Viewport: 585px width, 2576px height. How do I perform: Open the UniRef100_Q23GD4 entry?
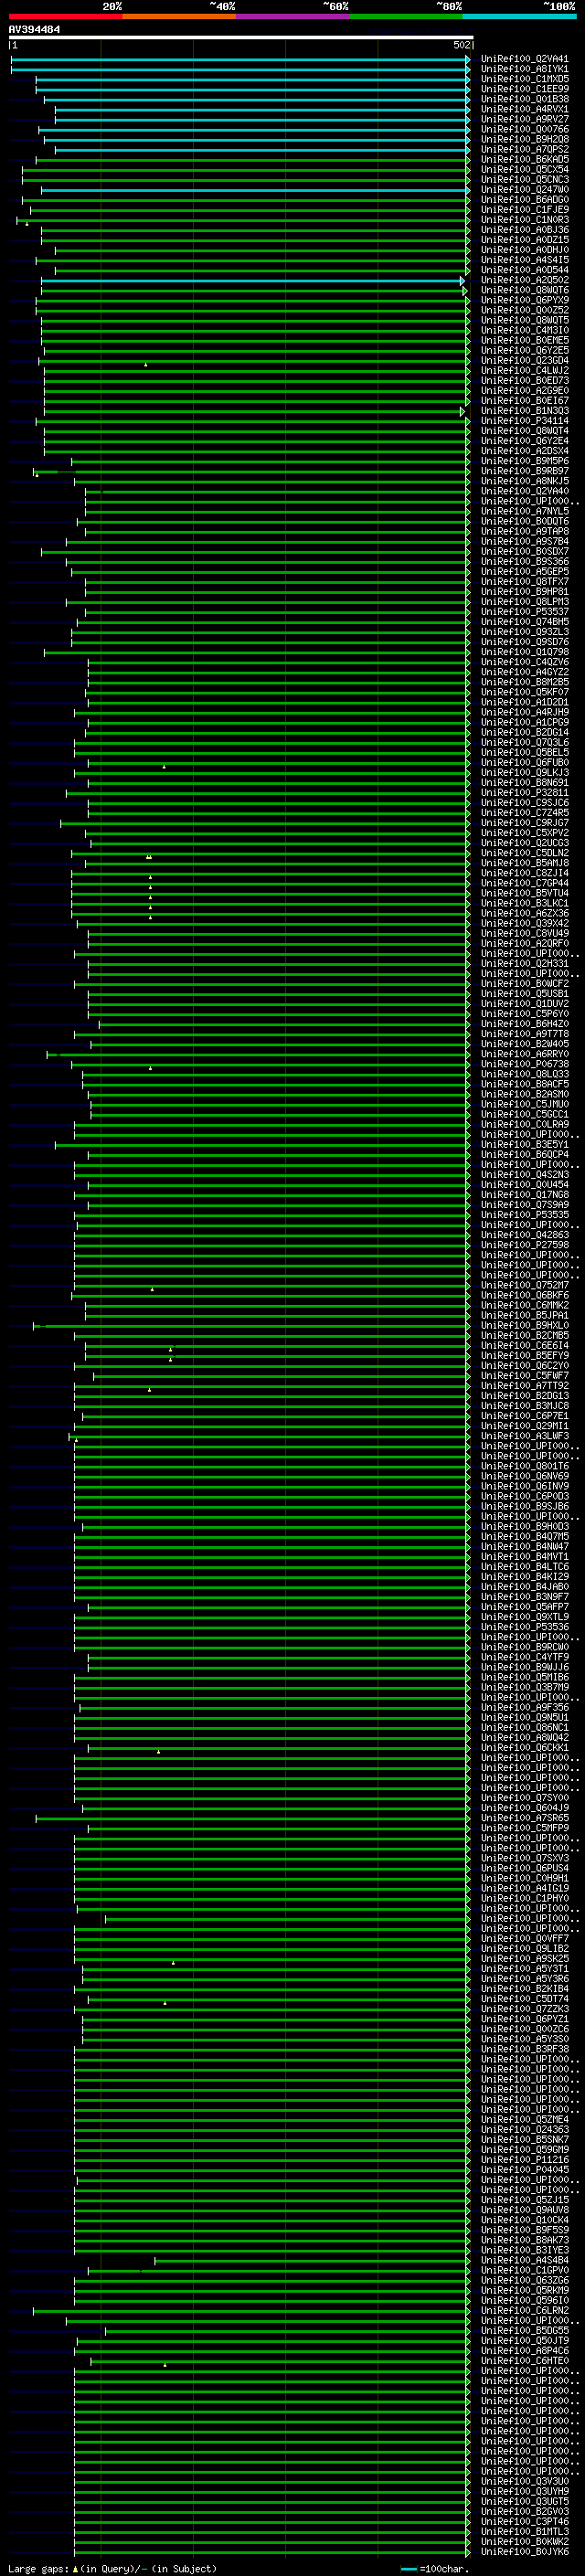click(x=524, y=360)
